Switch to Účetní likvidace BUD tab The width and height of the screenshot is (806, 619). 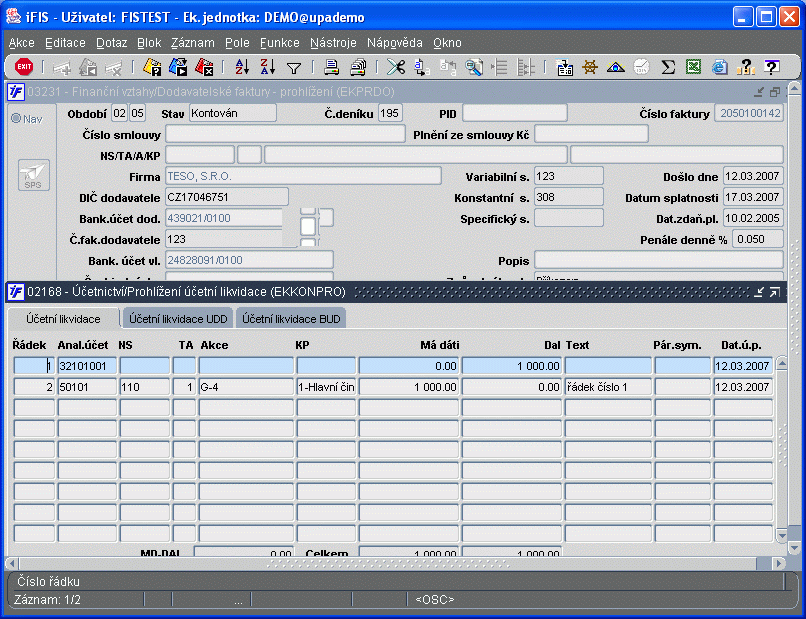coord(291,319)
